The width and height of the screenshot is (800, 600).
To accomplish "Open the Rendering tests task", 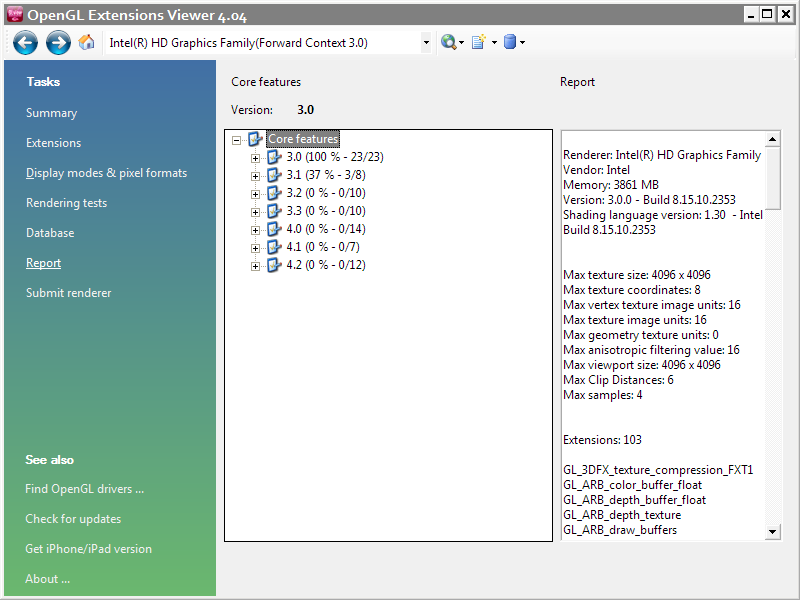I will [x=66, y=203].
